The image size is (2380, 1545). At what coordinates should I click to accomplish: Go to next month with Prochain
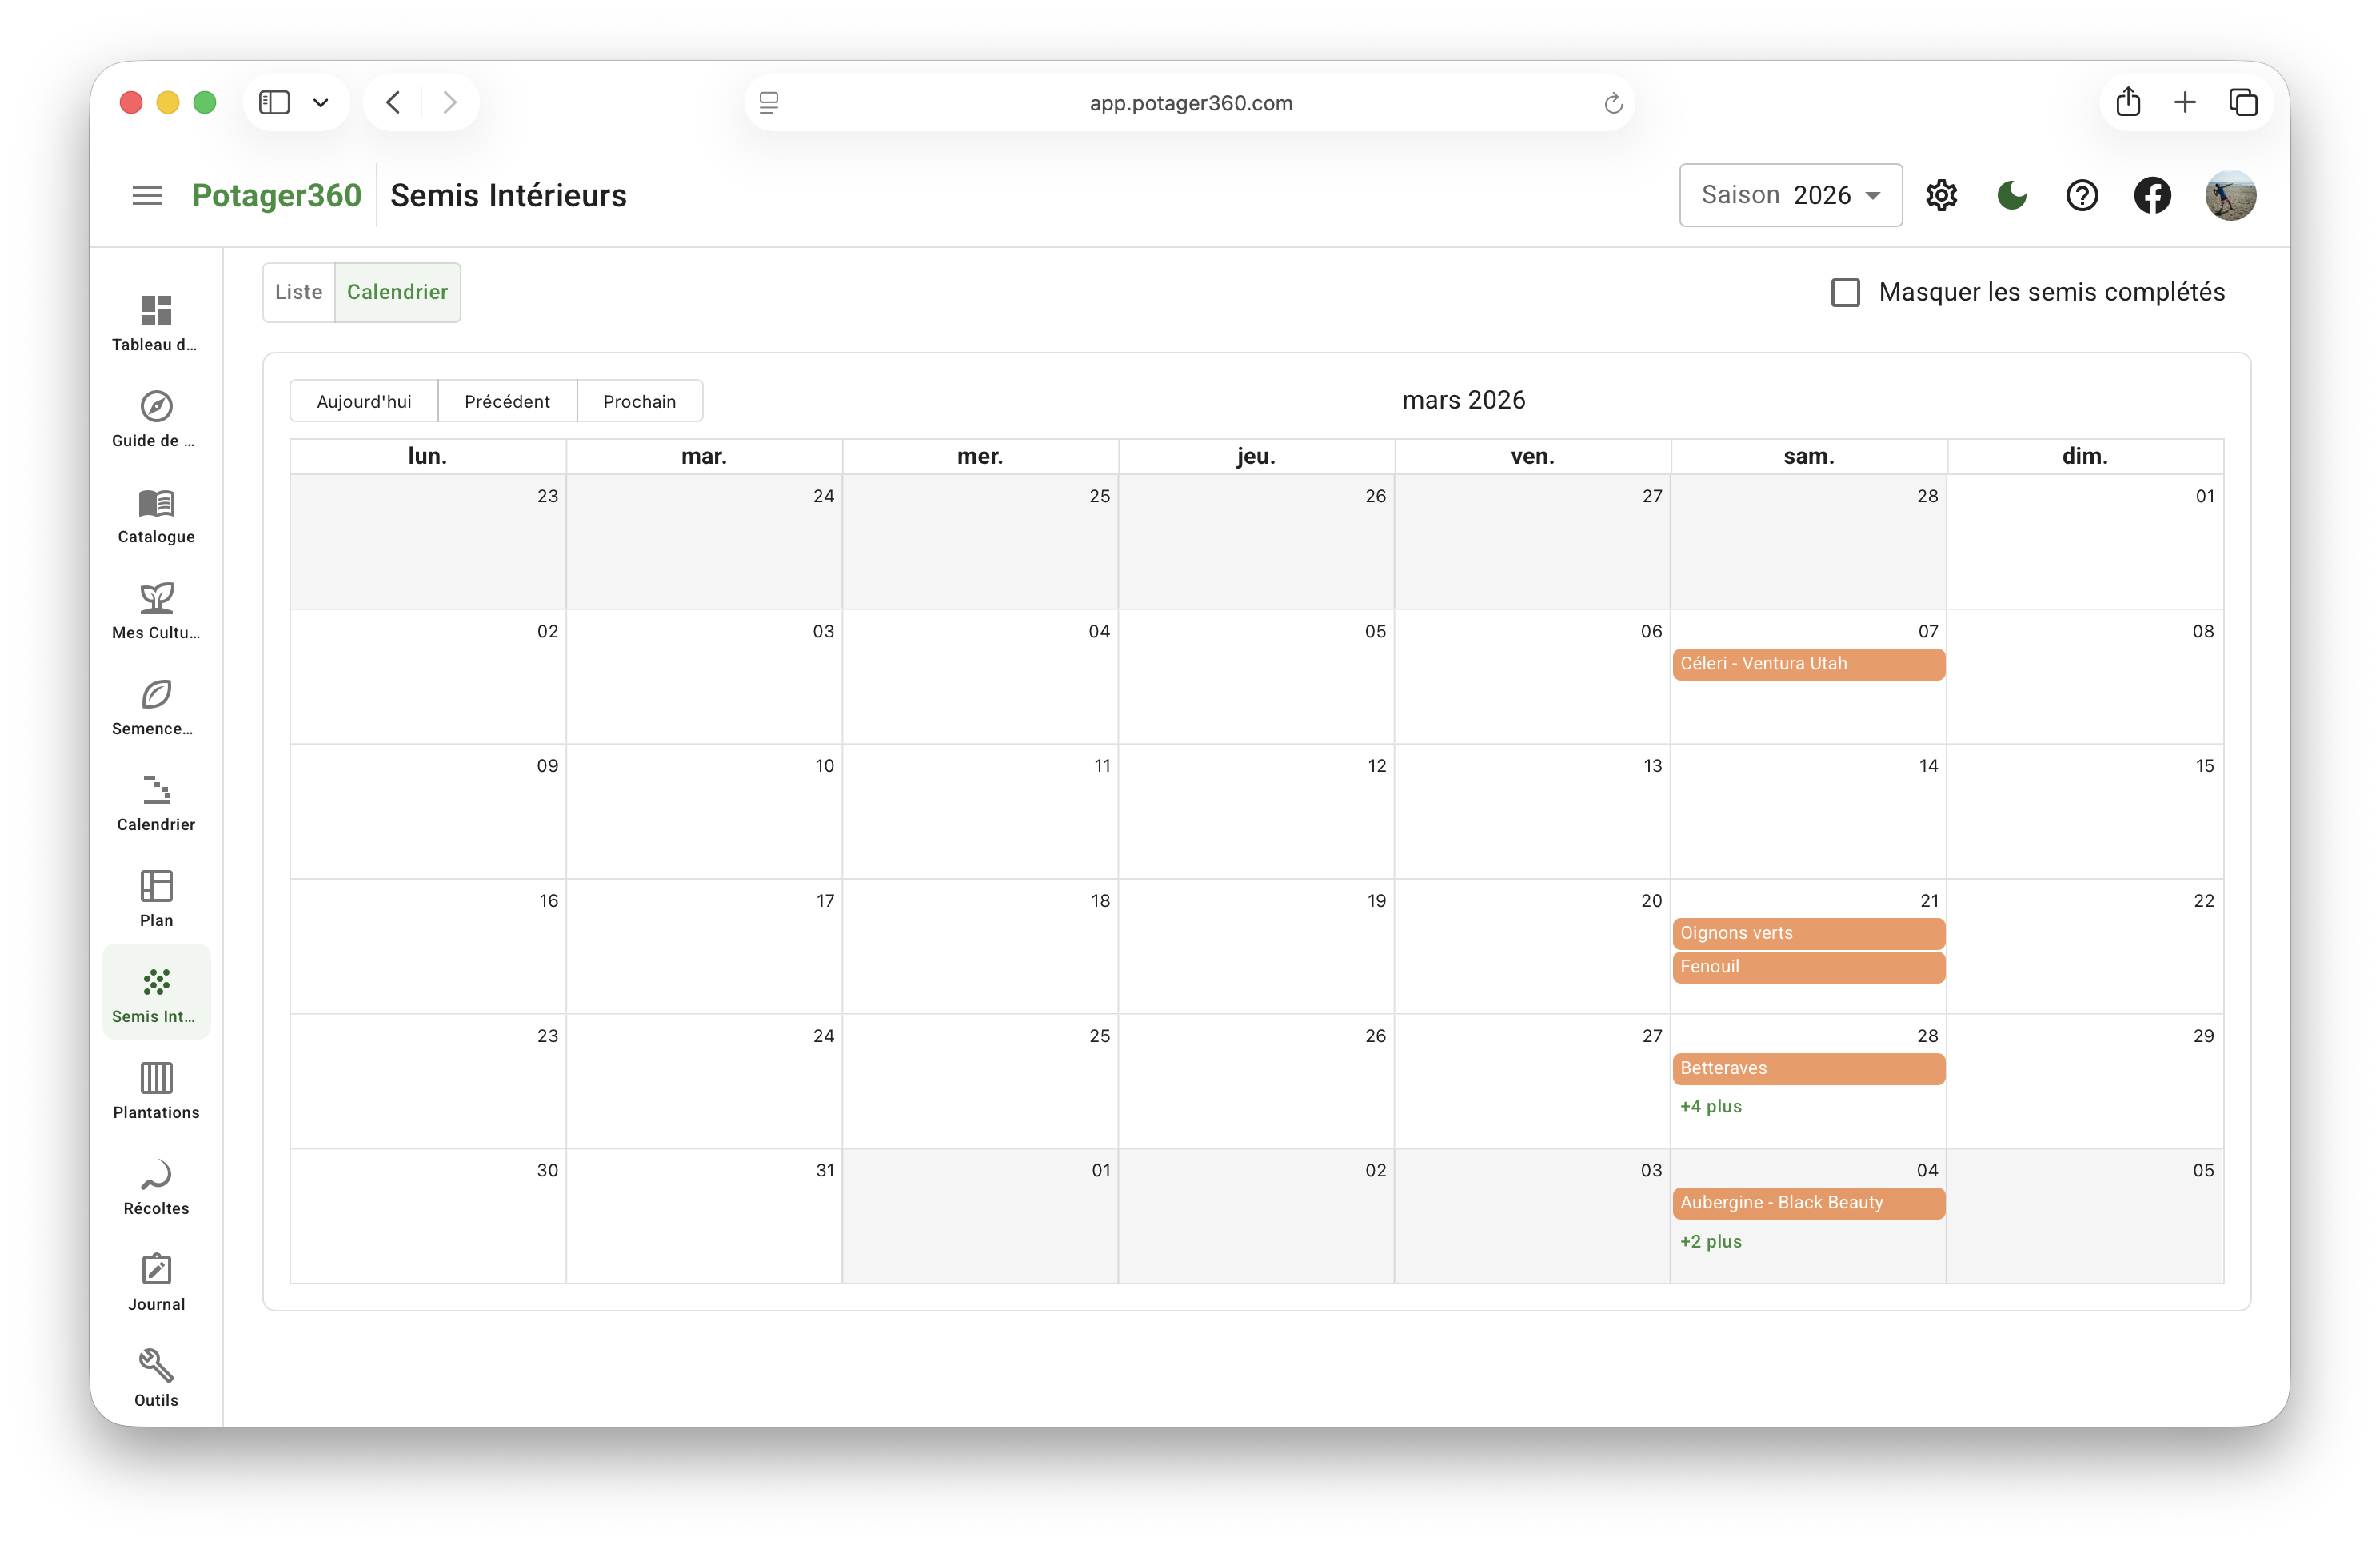640,400
